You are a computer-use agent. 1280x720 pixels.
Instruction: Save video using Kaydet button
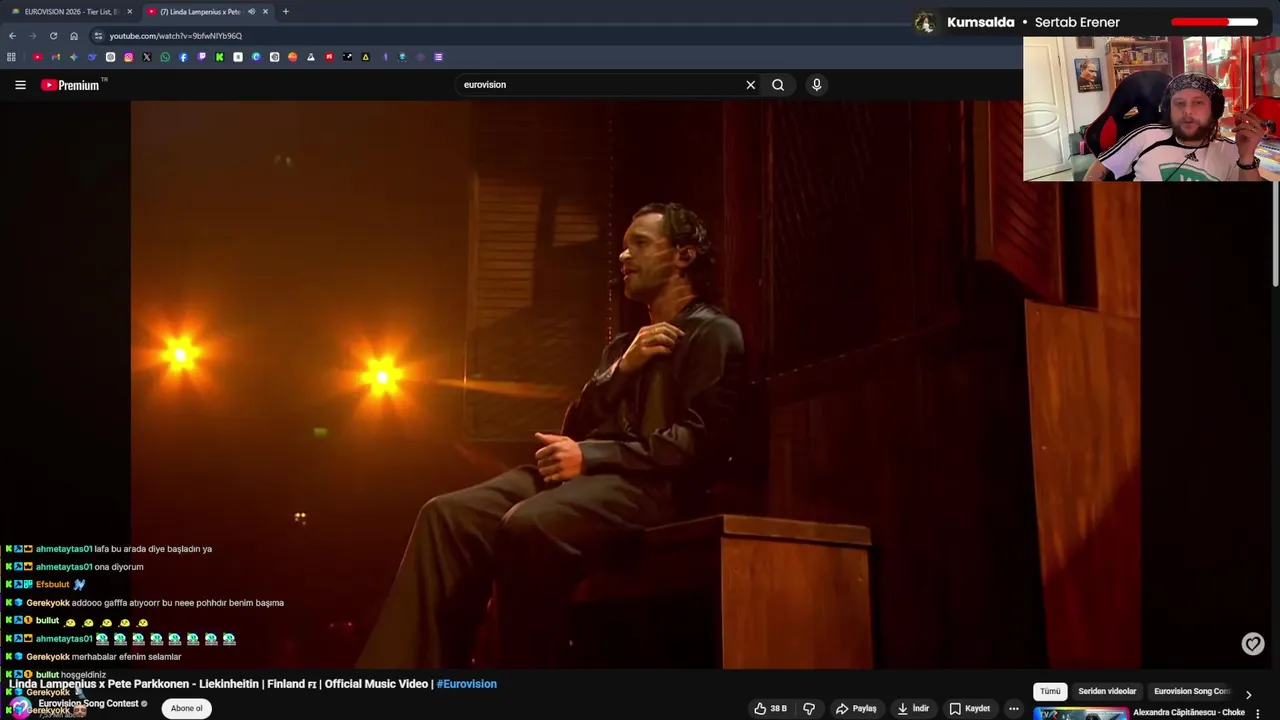[x=969, y=708]
